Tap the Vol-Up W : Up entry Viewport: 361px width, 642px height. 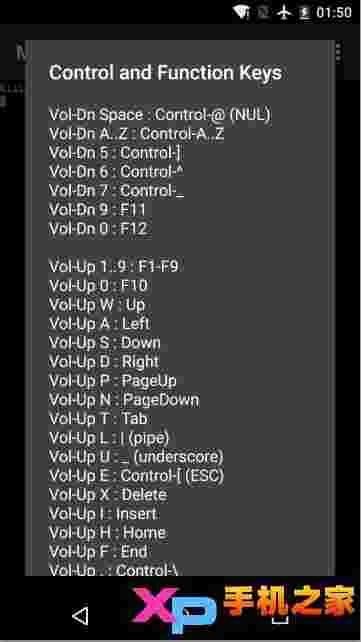pyautogui.click(x=97, y=305)
